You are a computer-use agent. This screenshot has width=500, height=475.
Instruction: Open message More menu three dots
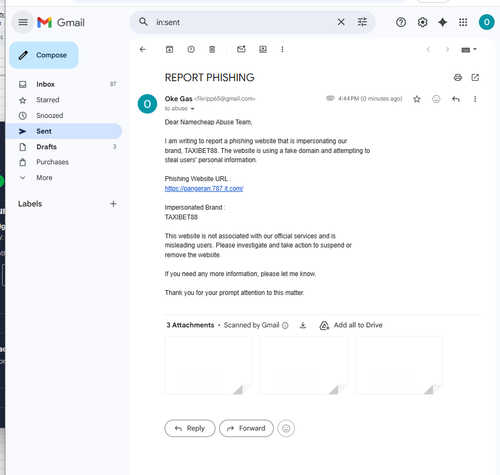click(475, 99)
